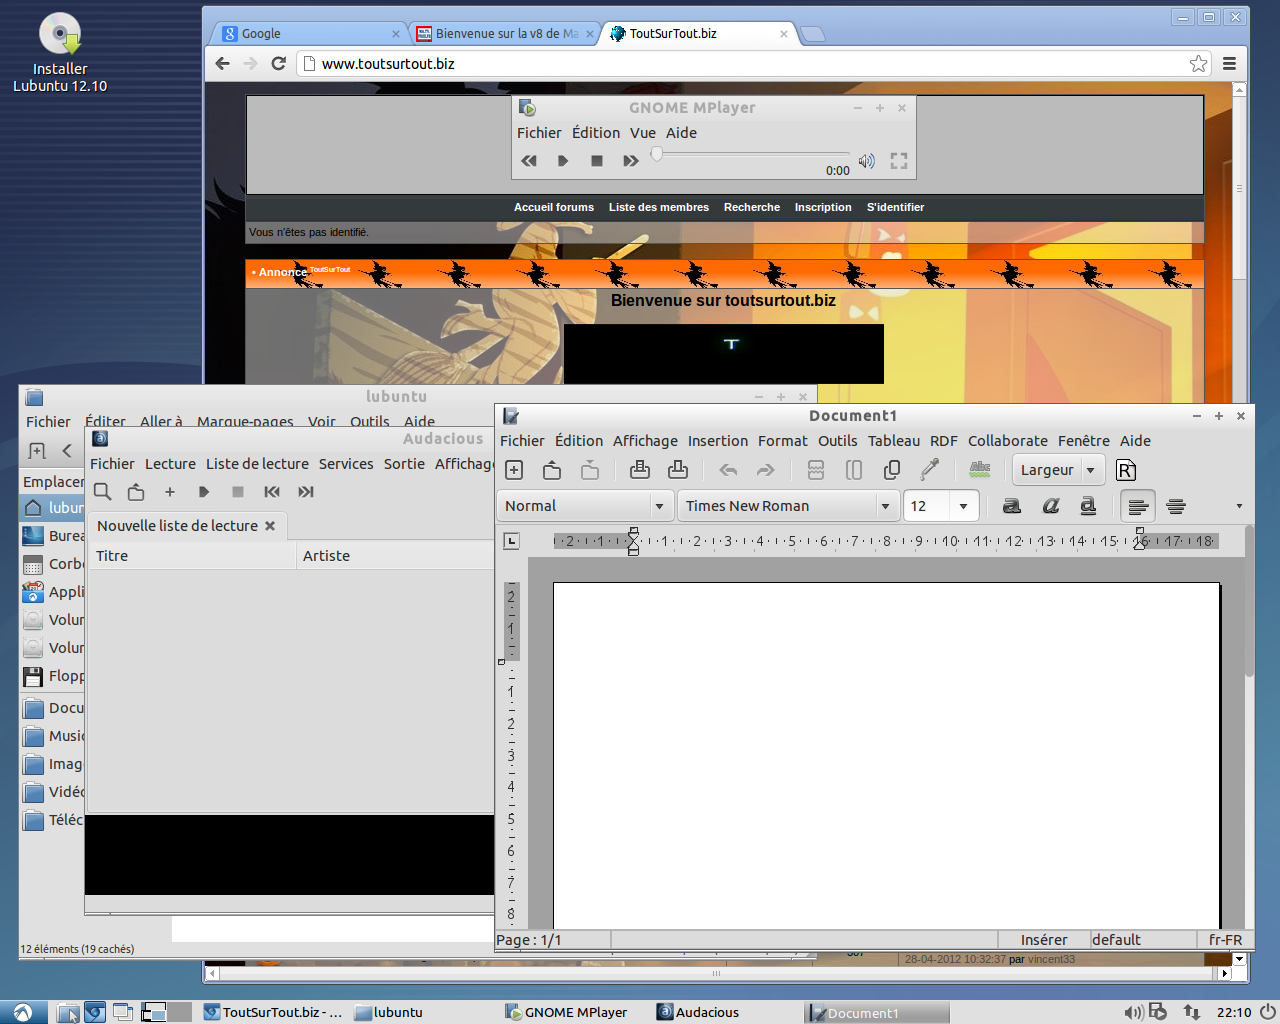Viewport: 1280px width, 1024px height.
Task: Open Normal paragraph style dropdown
Action: (x=585, y=506)
